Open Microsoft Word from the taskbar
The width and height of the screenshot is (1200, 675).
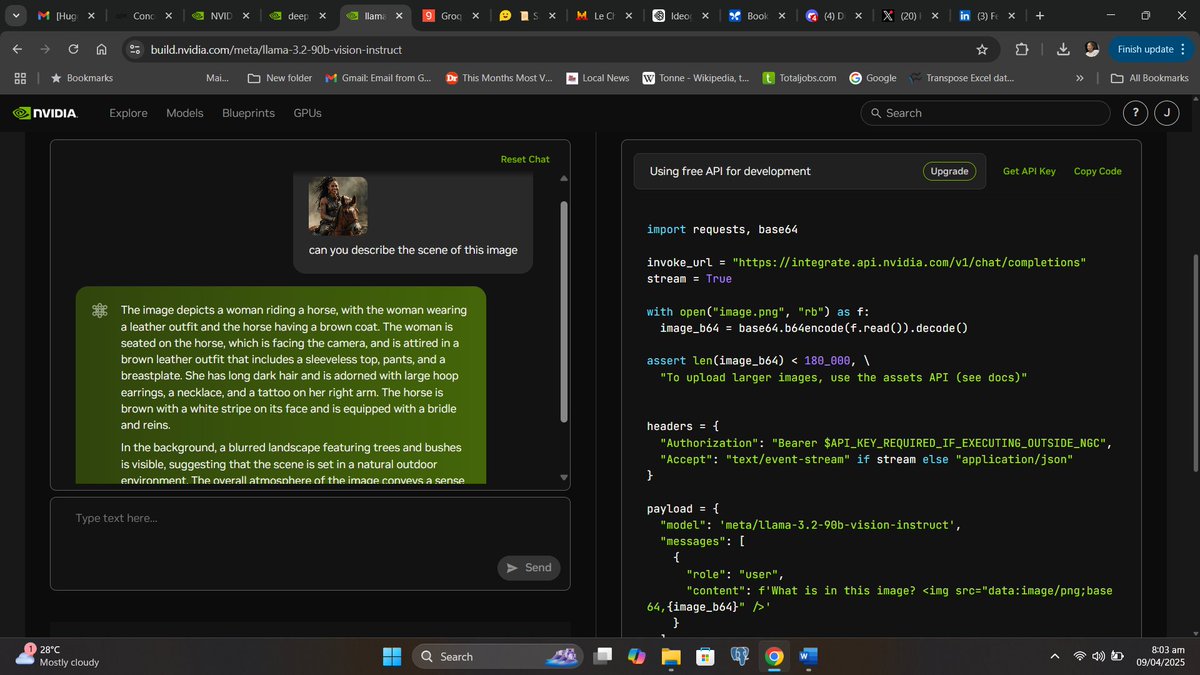click(x=808, y=656)
